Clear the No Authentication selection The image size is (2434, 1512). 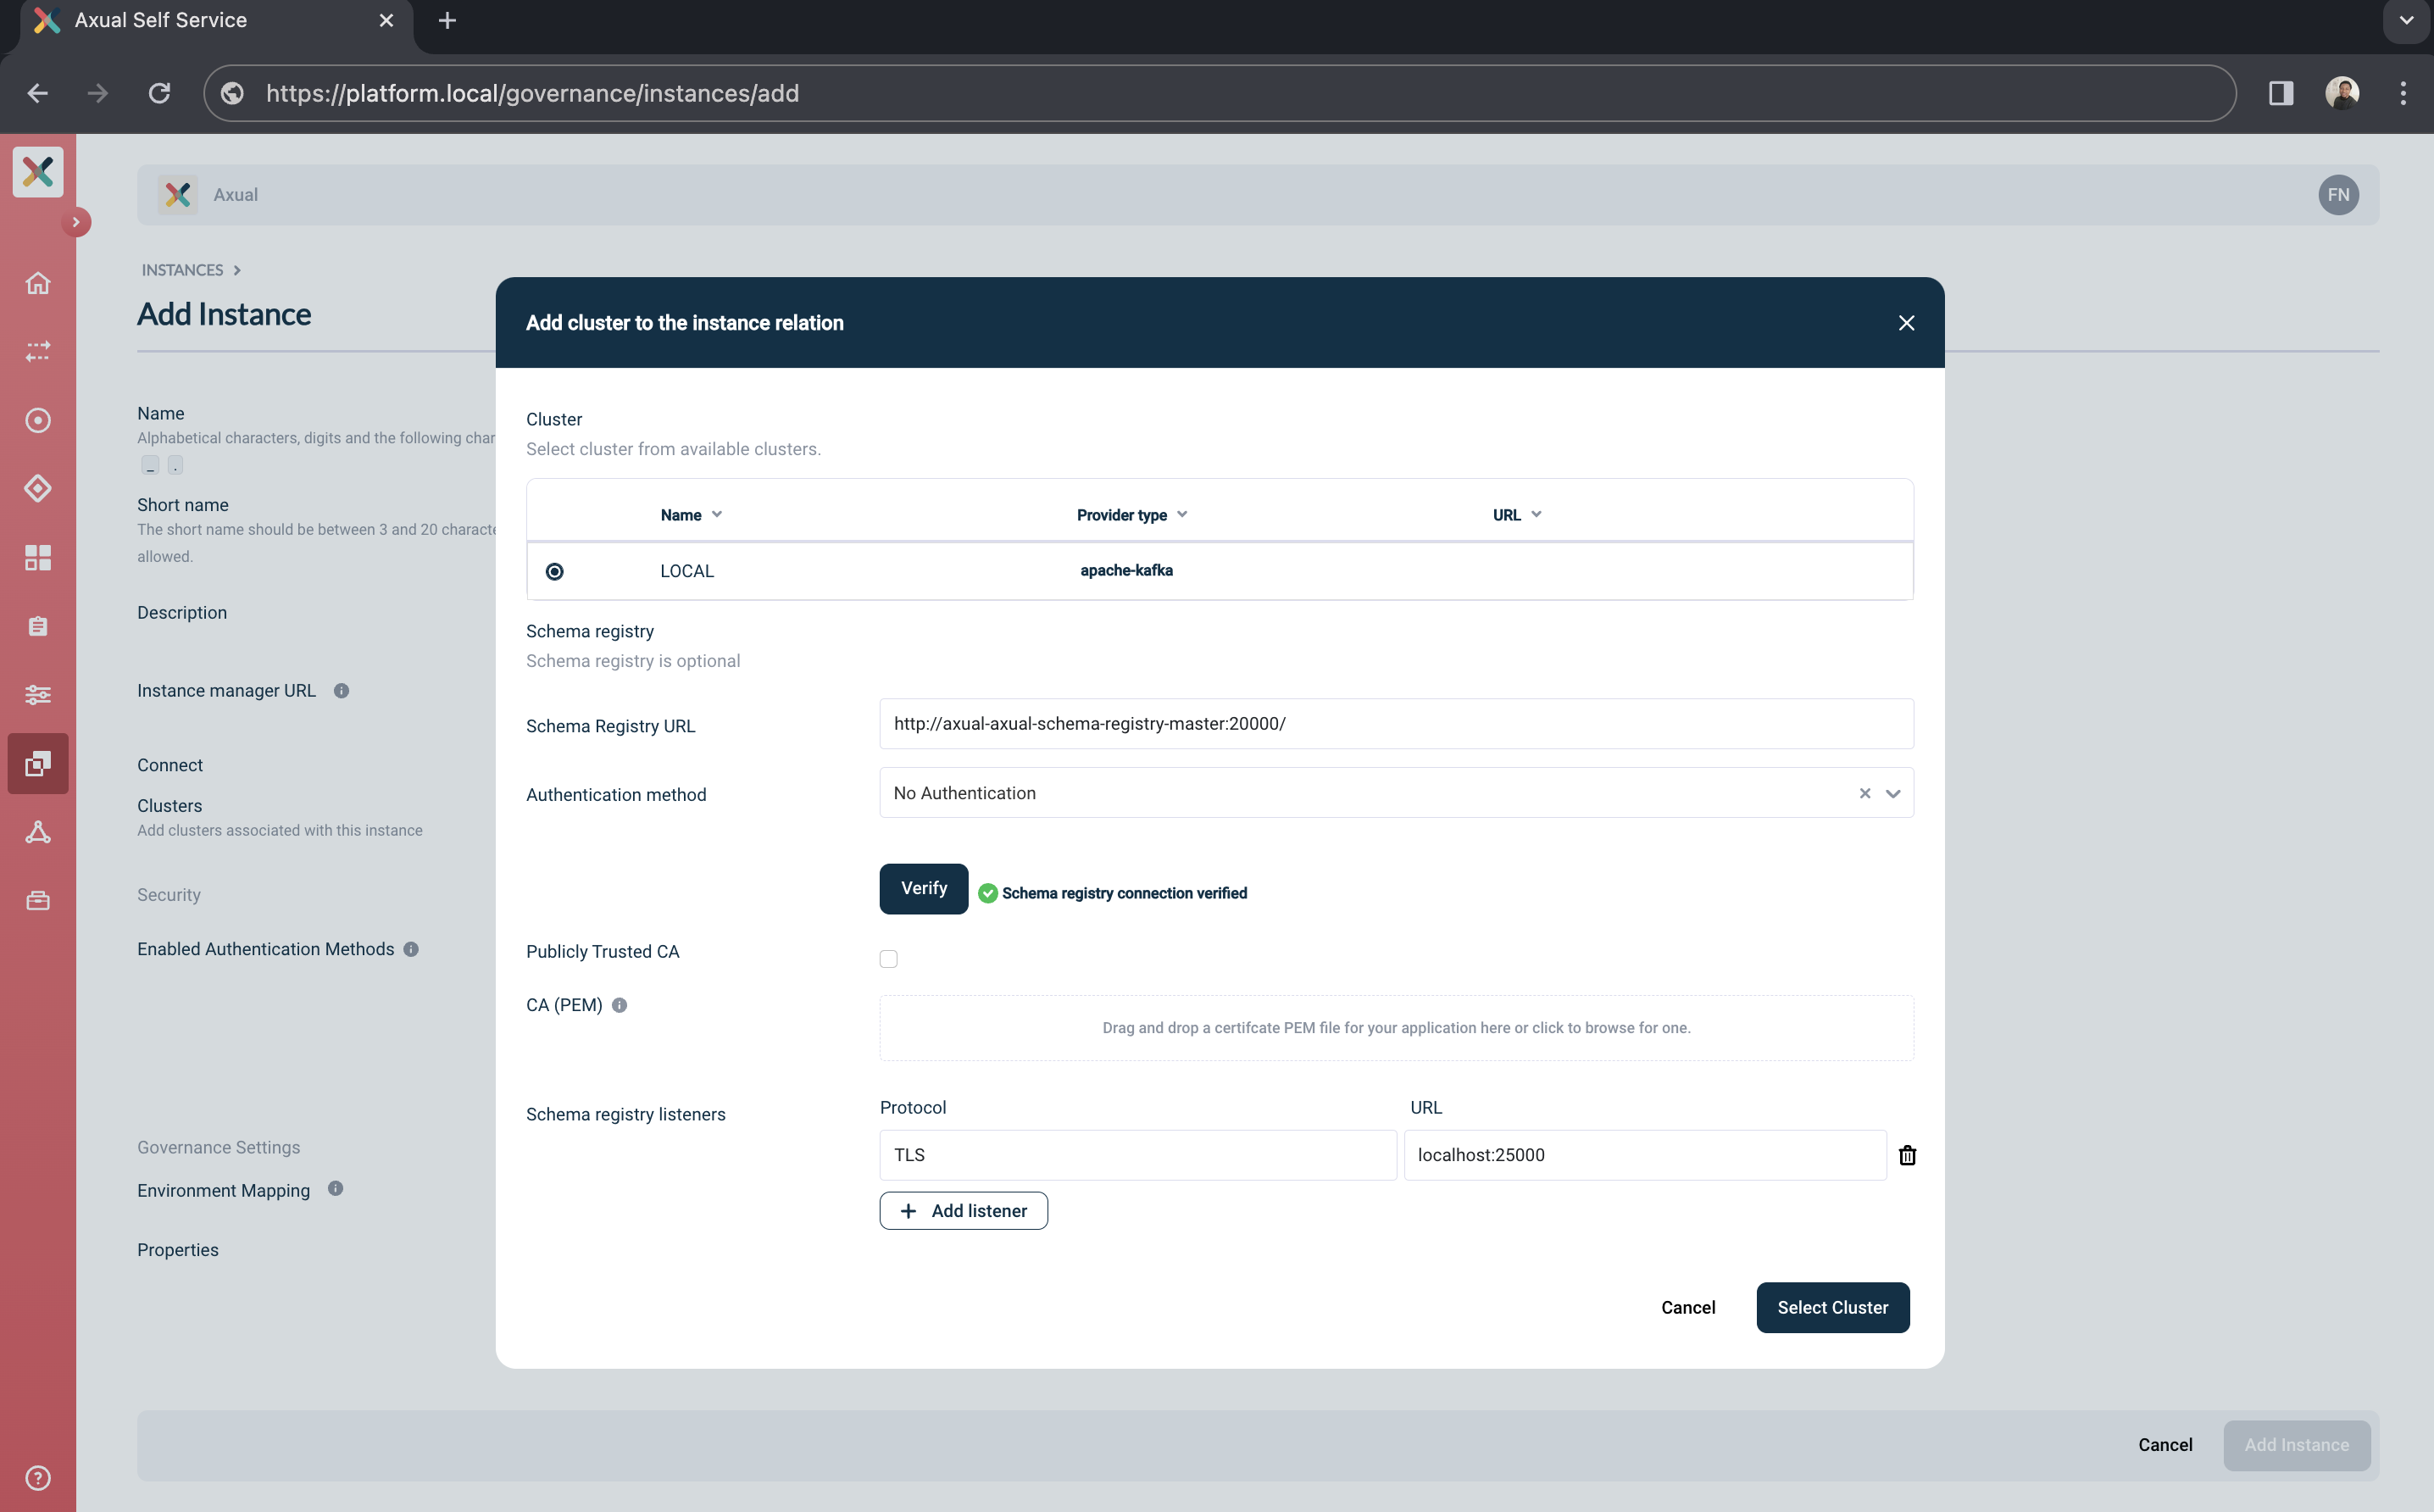tap(1864, 793)
